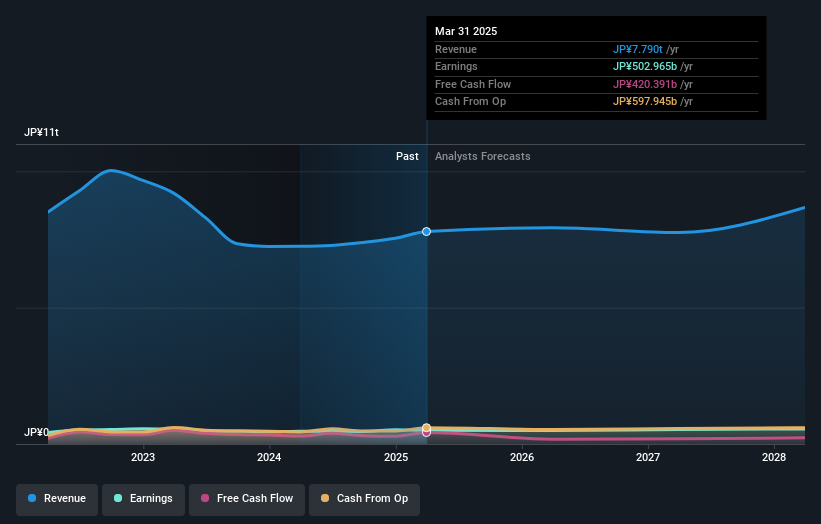Select the pink Free Cash Flow data point marker

tap(427, 433)
